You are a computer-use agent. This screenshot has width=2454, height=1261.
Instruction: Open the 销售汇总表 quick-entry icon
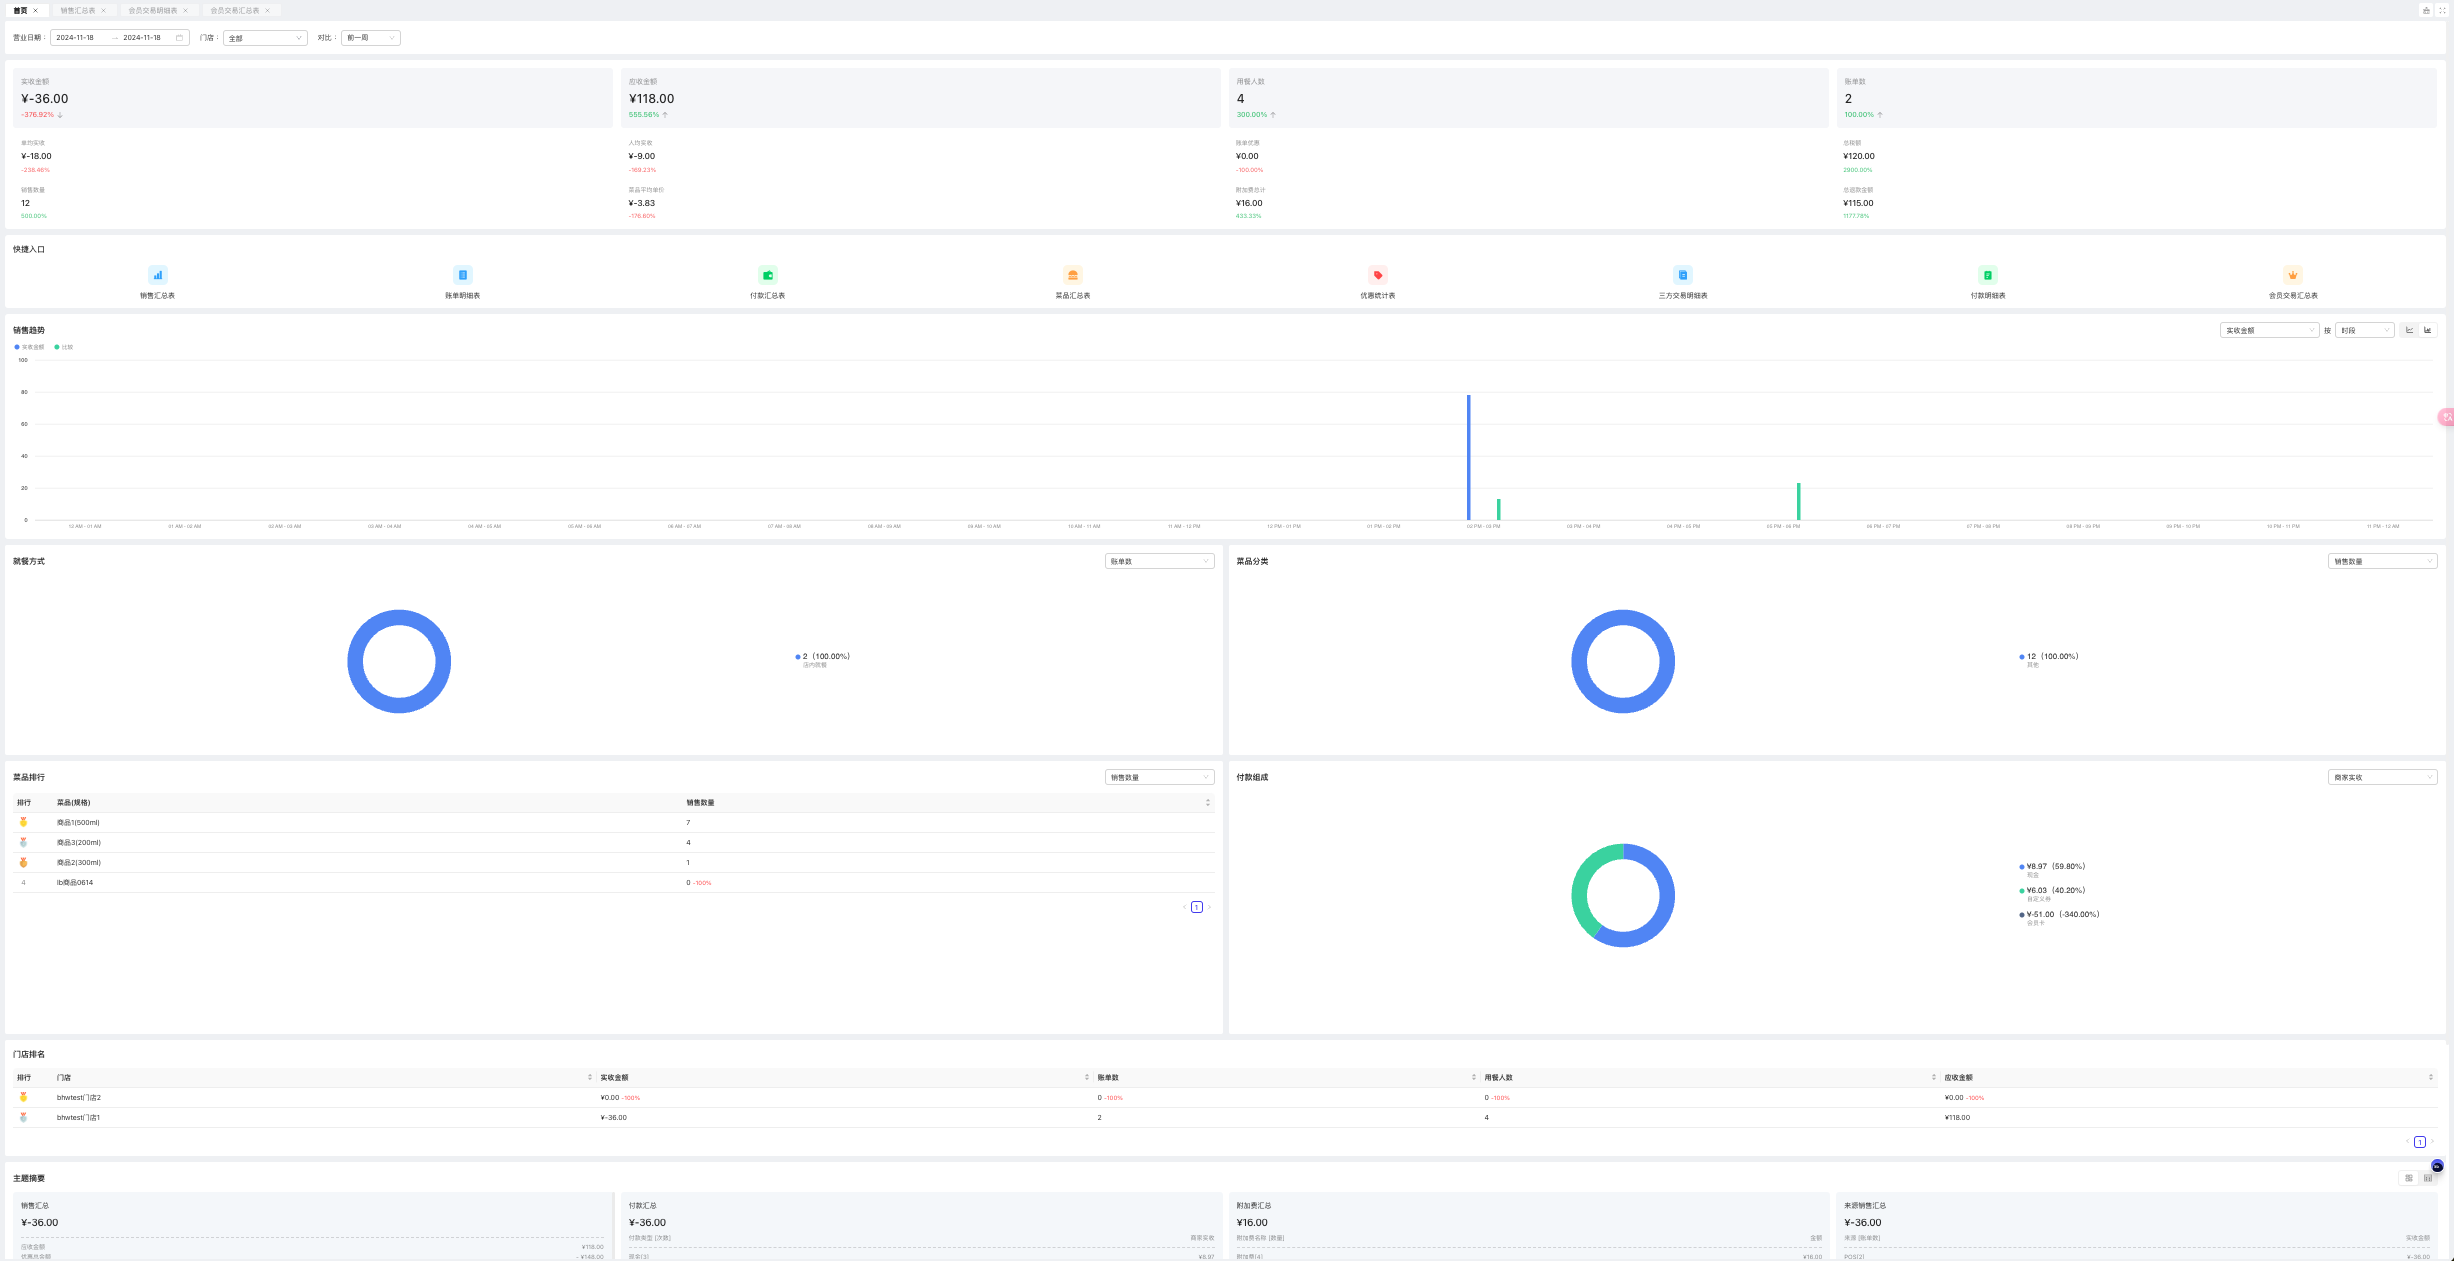[157, 275]
